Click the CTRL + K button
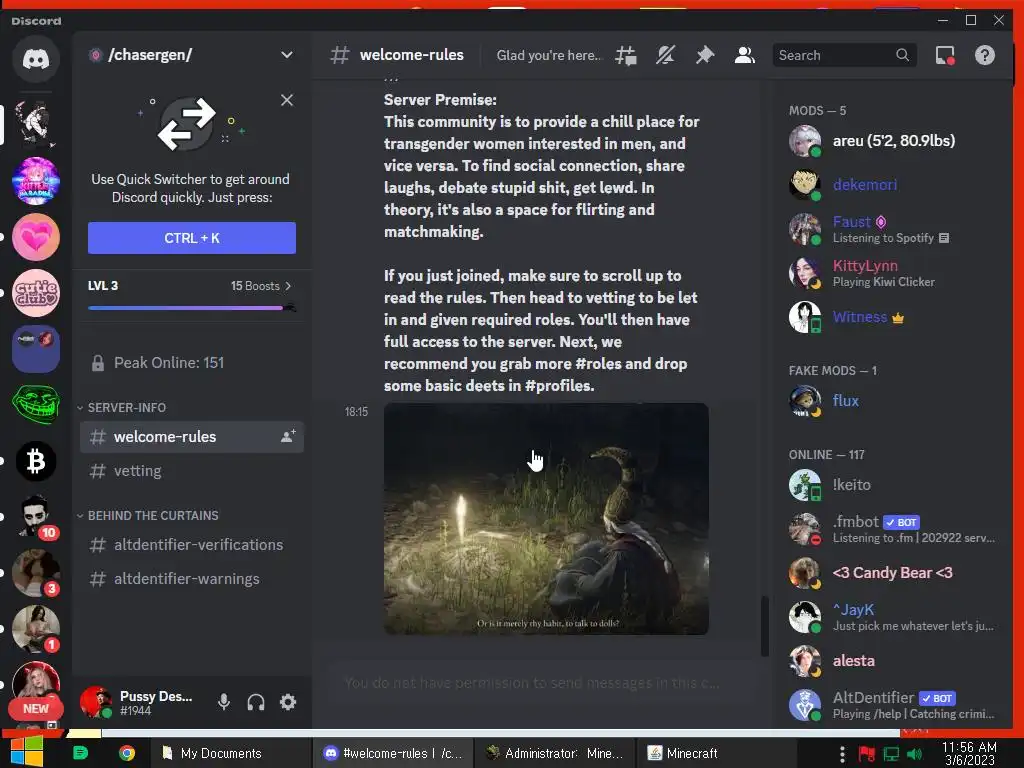This screenshot has height=768, width=1024. [x=192, y=238]
